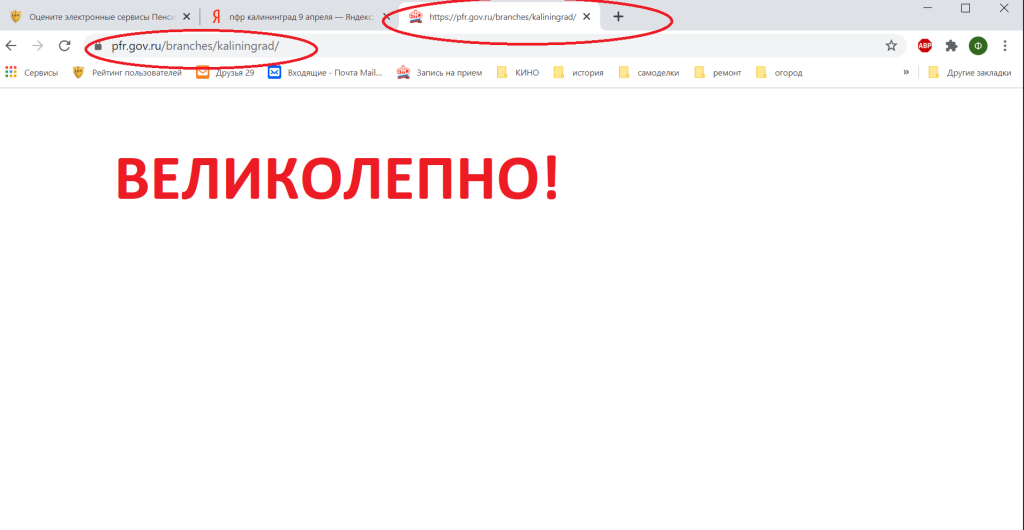Open the Рейтинг пользователей bookmark
The image size is (1024, 530).
[x=127, y=72]
